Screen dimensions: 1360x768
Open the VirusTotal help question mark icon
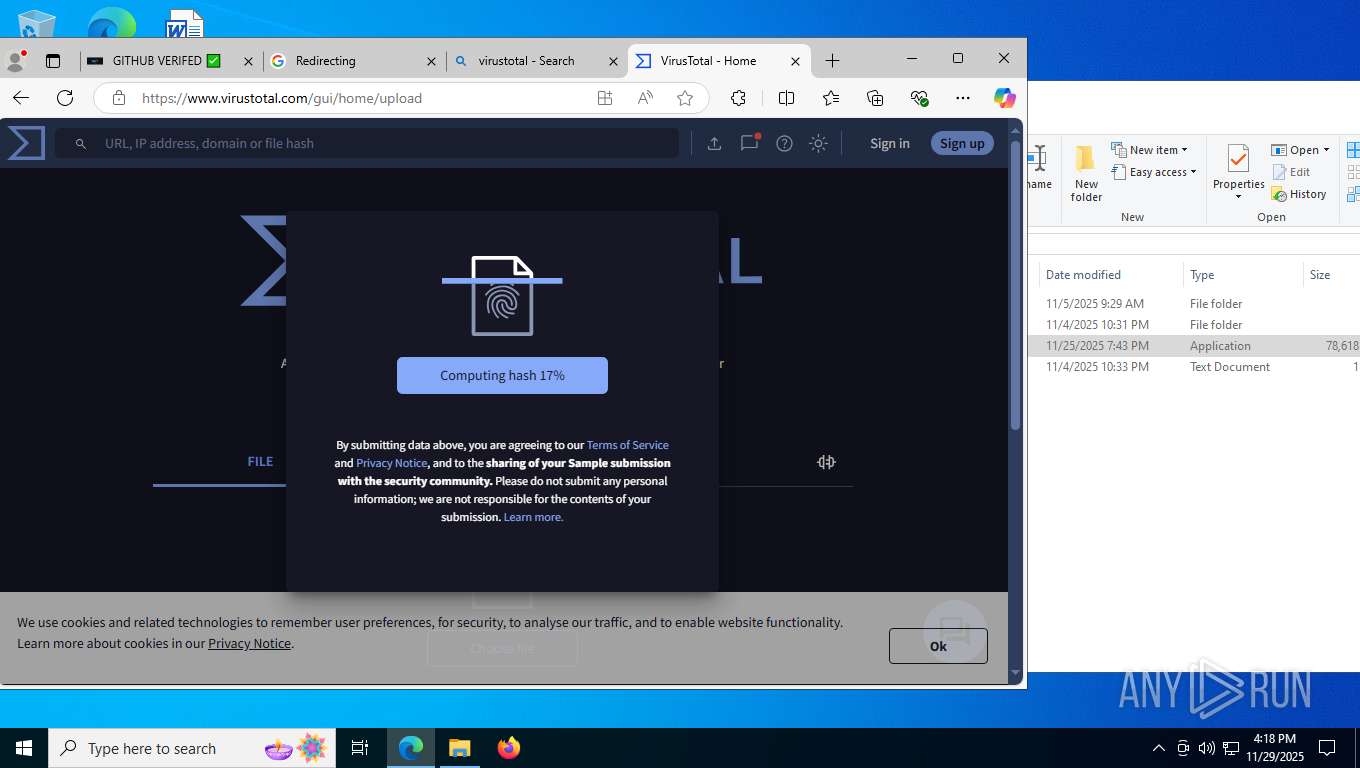click(784, 143)
